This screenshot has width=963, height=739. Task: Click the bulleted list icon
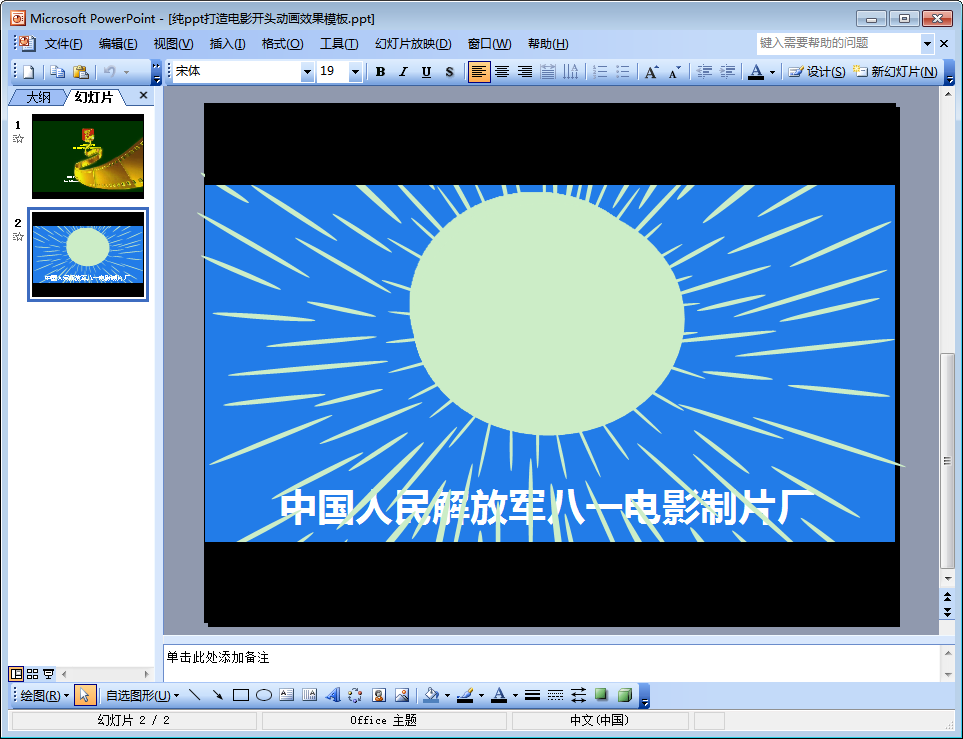click(623, 72)
